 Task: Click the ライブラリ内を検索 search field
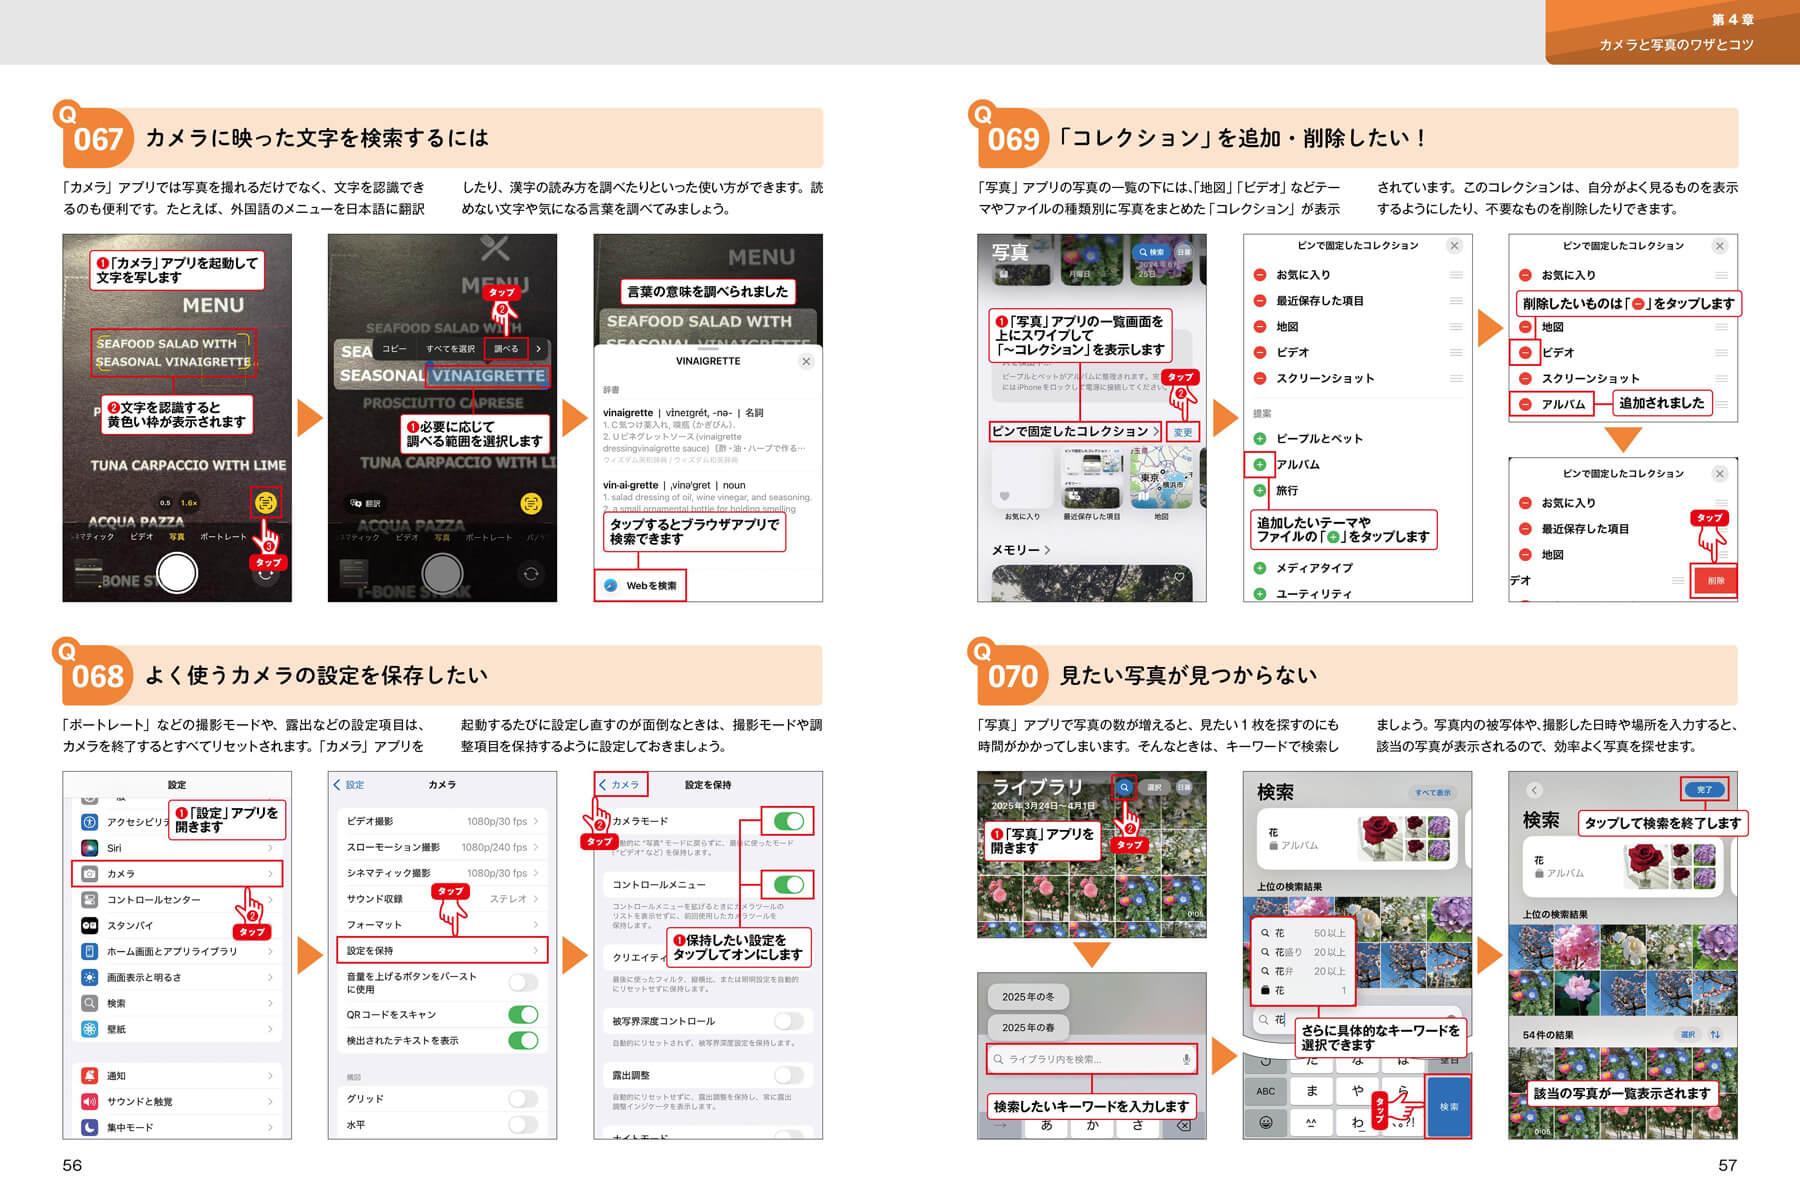(1091, 1059)
